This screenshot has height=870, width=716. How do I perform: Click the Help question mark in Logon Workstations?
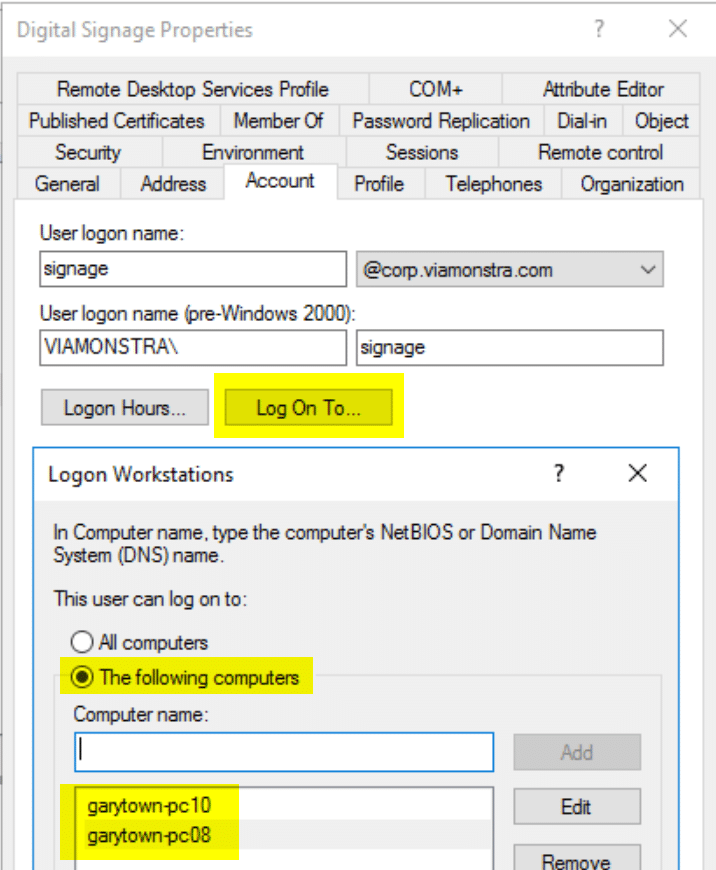pyautogui.click(x=559, y=473)
